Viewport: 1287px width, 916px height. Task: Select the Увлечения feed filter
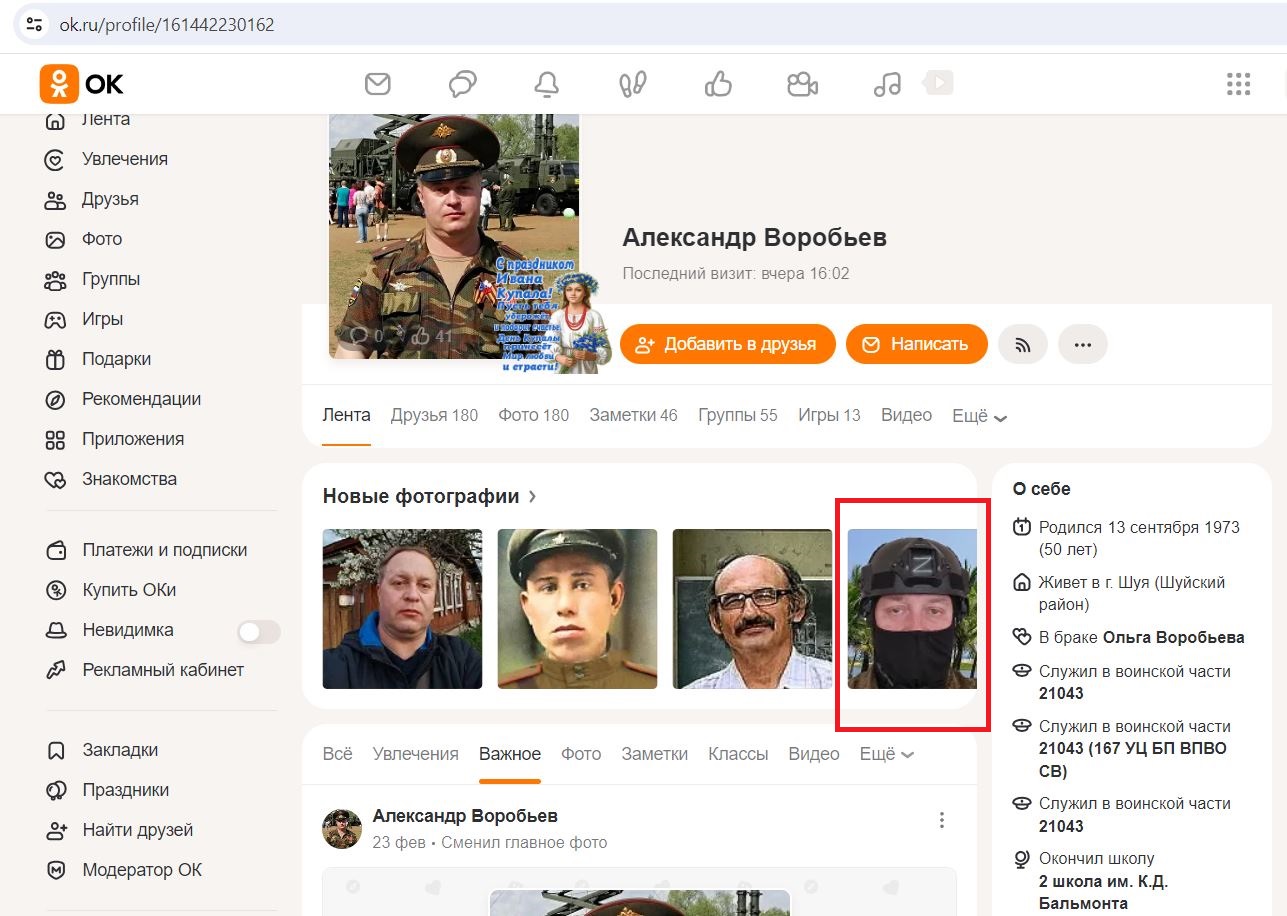415,754
